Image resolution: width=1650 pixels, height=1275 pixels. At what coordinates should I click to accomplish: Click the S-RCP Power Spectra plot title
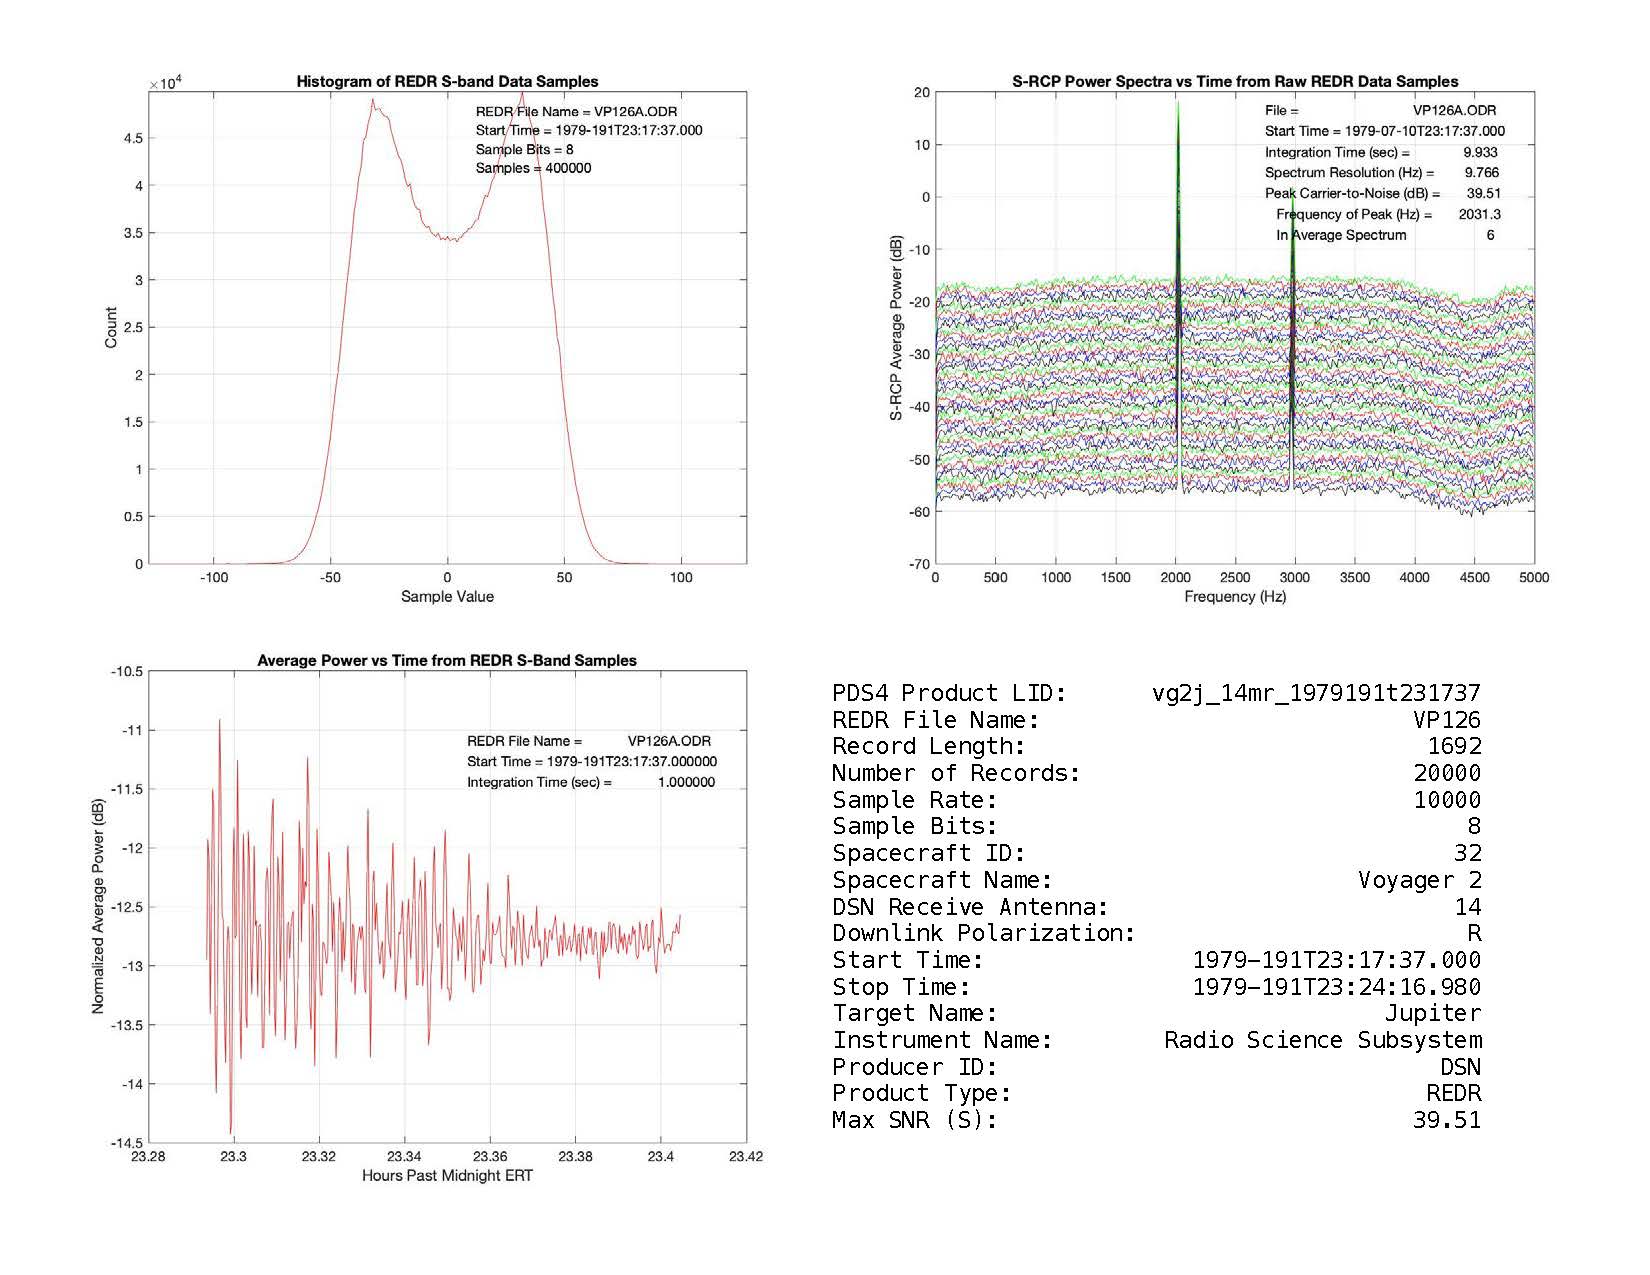[1235, 82]
